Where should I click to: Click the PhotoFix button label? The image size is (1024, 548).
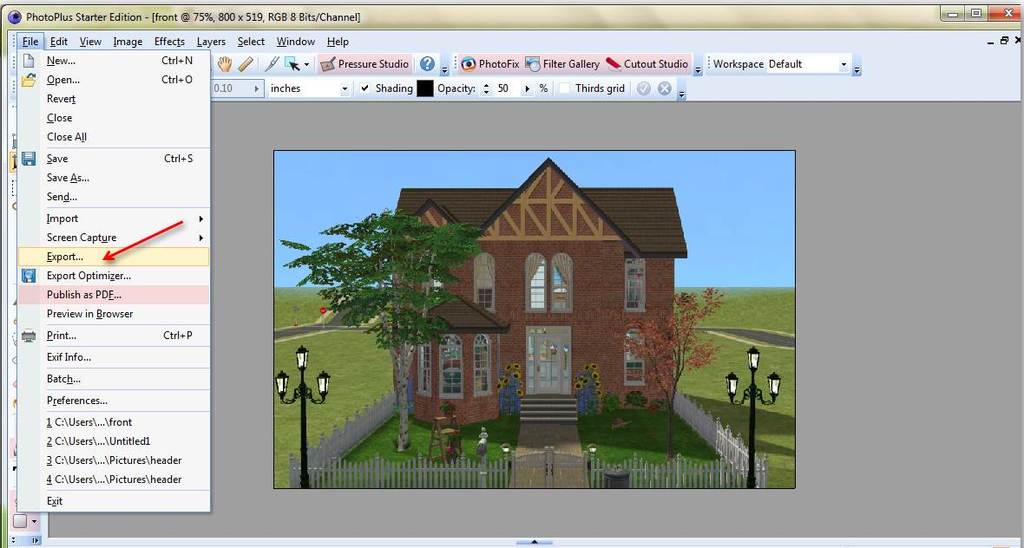point(499,64)
